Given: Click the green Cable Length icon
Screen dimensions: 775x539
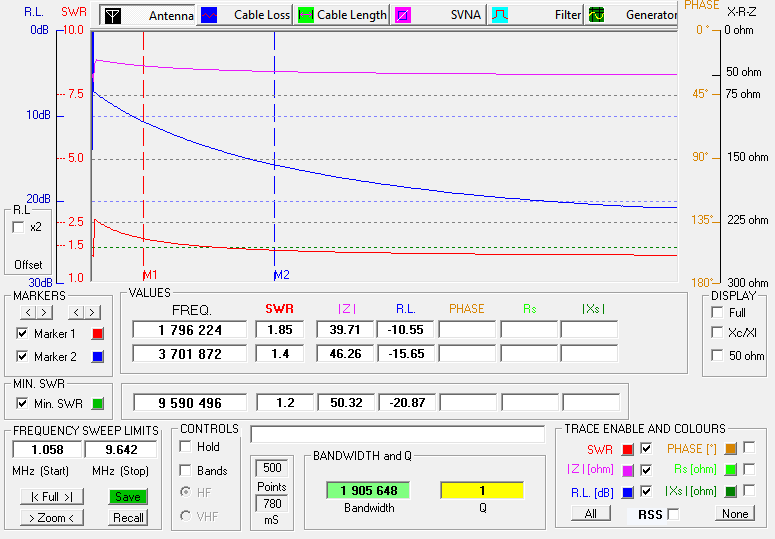Looking at the screenshot, I should pos(307,15).
